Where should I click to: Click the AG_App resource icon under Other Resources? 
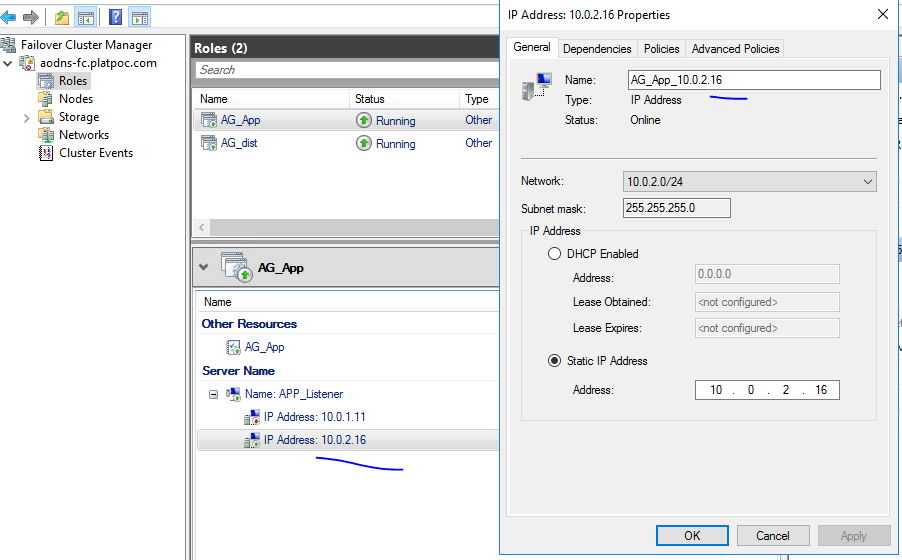233,347
